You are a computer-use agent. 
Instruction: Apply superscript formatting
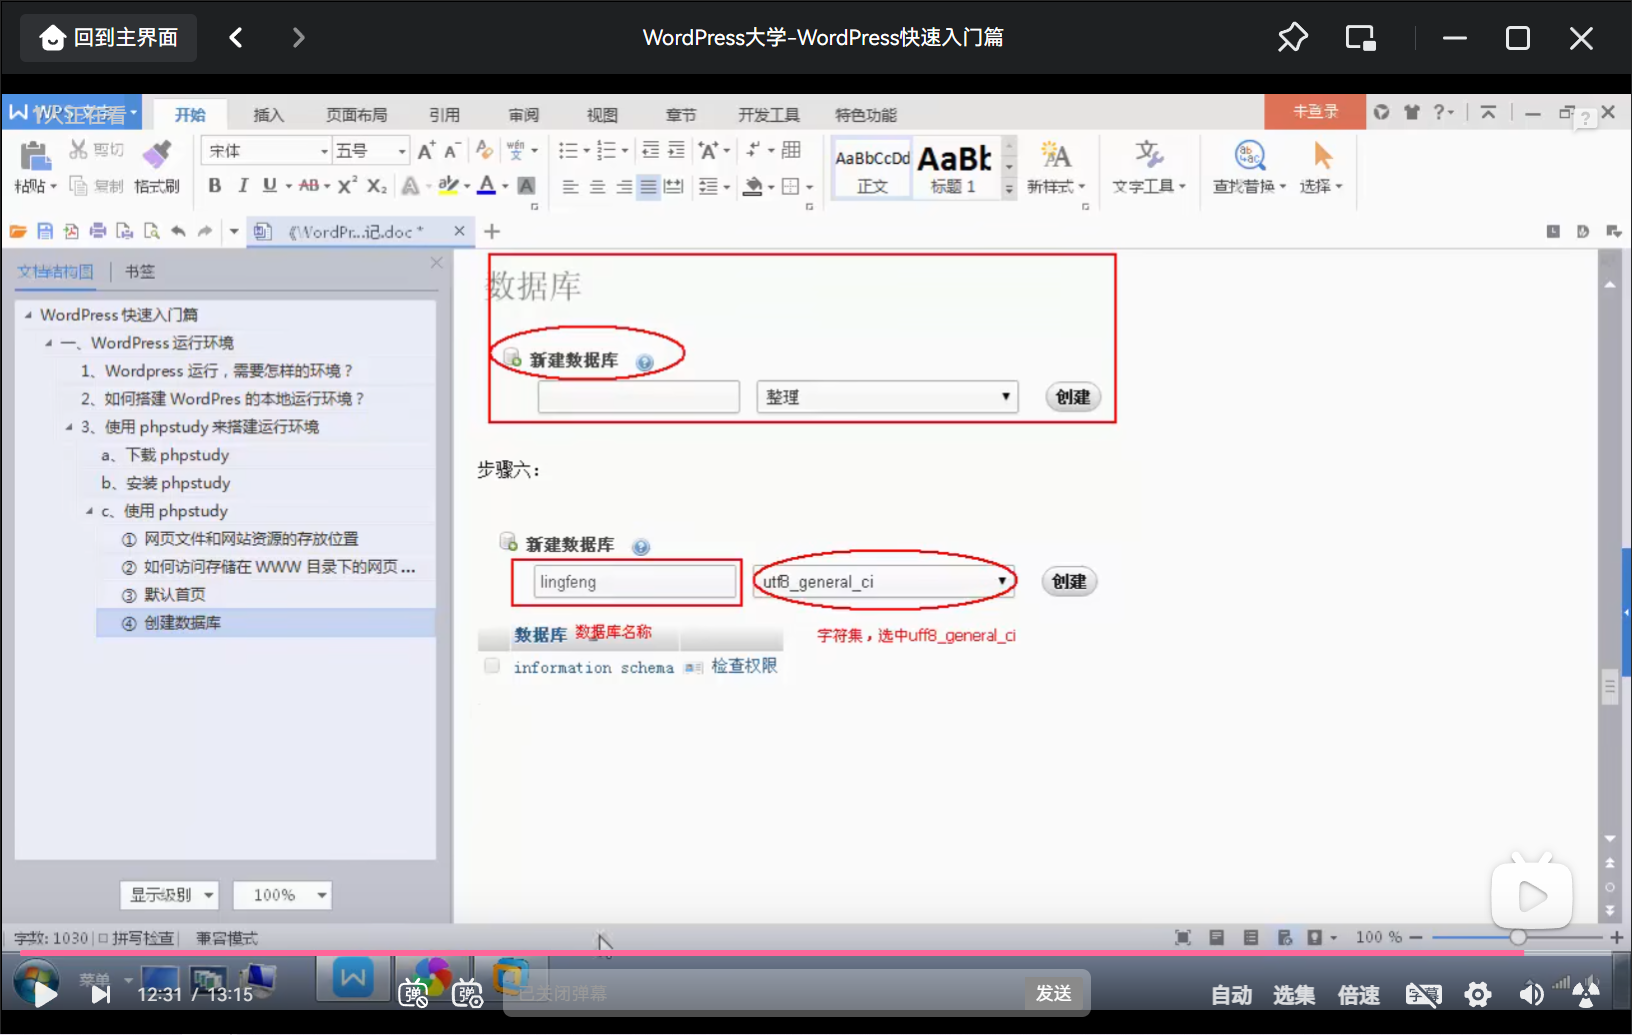click(x=347, y=186)
